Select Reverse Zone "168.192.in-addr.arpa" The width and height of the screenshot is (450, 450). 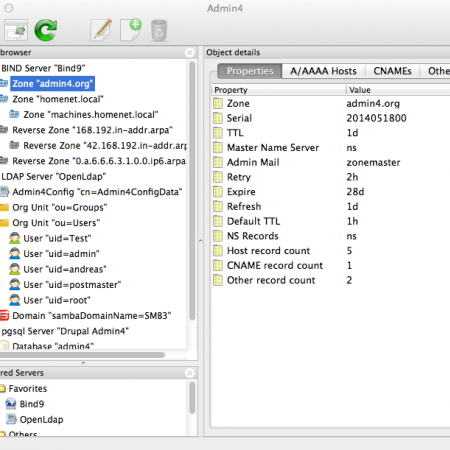coord(92,130)
